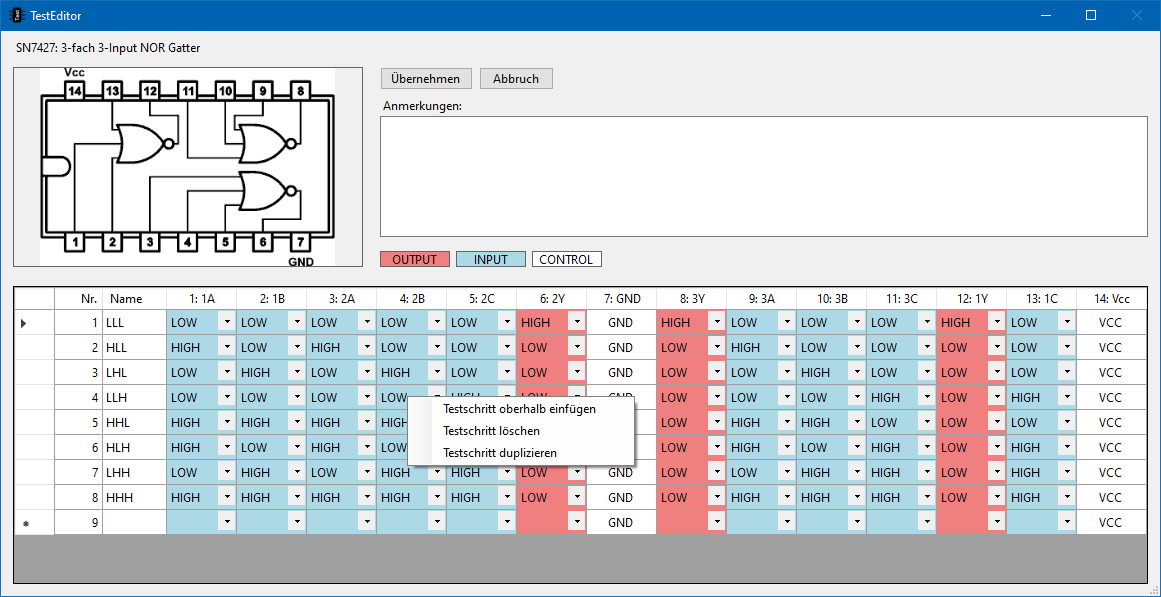Click the GND cell in row 1 LLL
This screenshot has width=1161, height=597.
click(x=621, y=323)
